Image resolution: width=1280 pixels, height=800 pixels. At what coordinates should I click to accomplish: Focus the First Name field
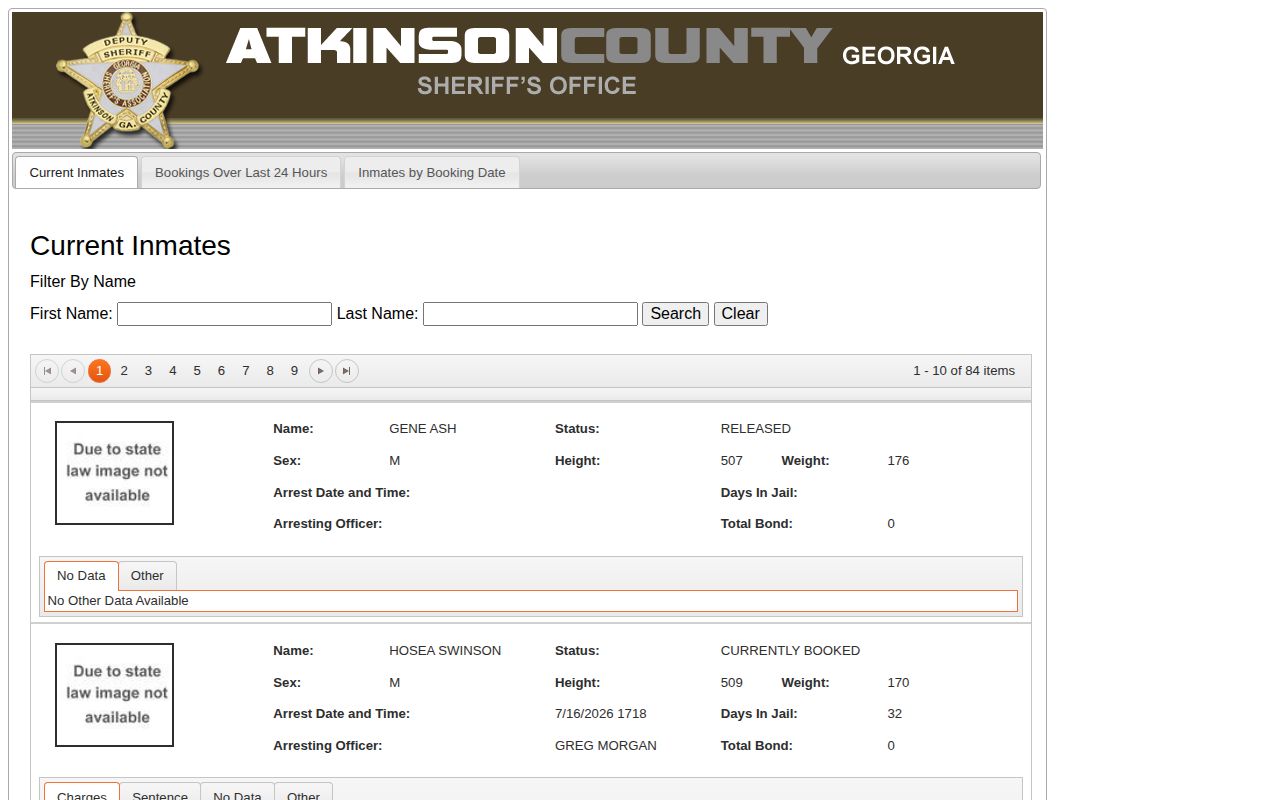[x=224, y=314]
